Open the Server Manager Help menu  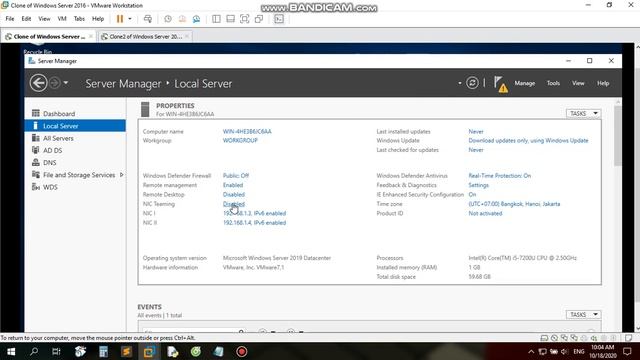click(603, 83)
